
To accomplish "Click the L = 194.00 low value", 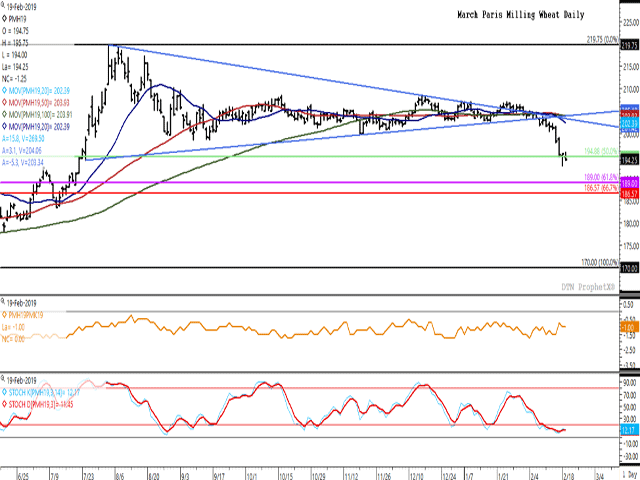I will 14,55.
